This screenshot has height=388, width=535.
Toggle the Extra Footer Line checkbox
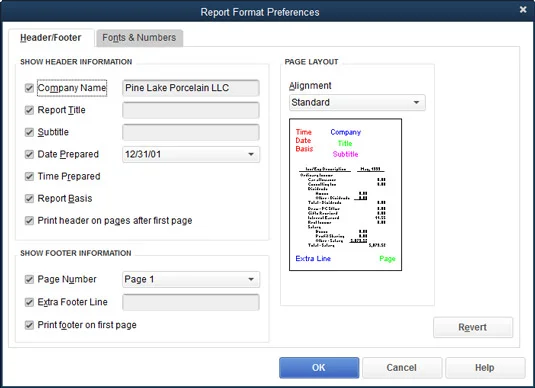pos(29,302)
